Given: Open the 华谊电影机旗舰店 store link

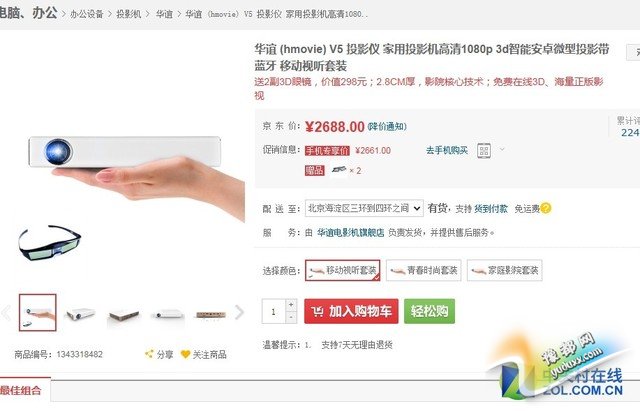Looking at the screenshot, I should [351, 233].
